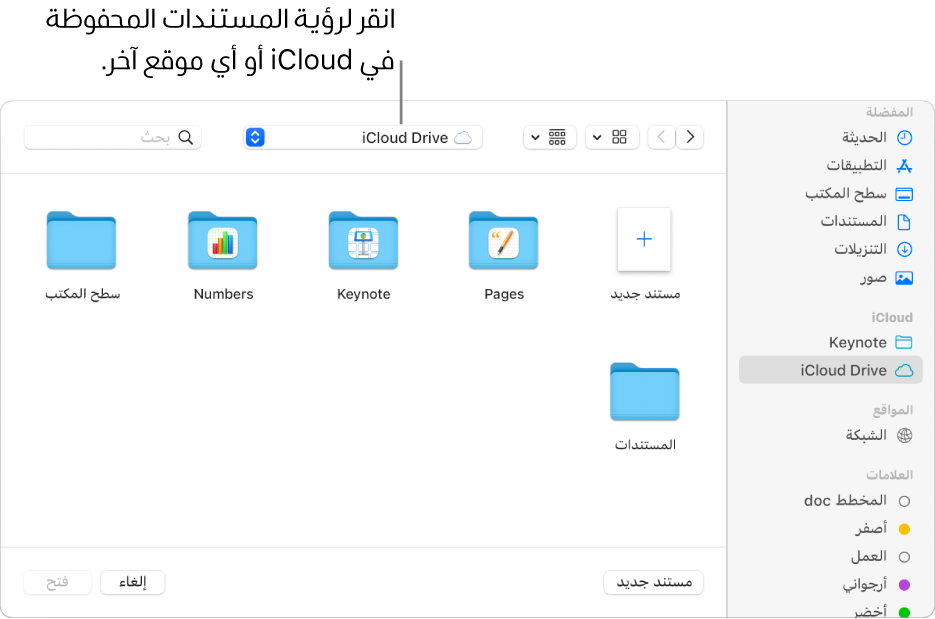The height and width of the screenshot is (619, 935).
Task: Open the المستندات folder in the file grid
Action: click(x=645, y=392)
